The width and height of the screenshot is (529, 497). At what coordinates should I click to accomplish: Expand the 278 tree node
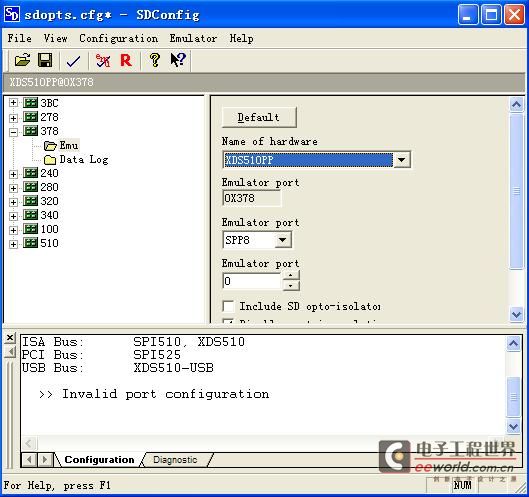(13, 118)
